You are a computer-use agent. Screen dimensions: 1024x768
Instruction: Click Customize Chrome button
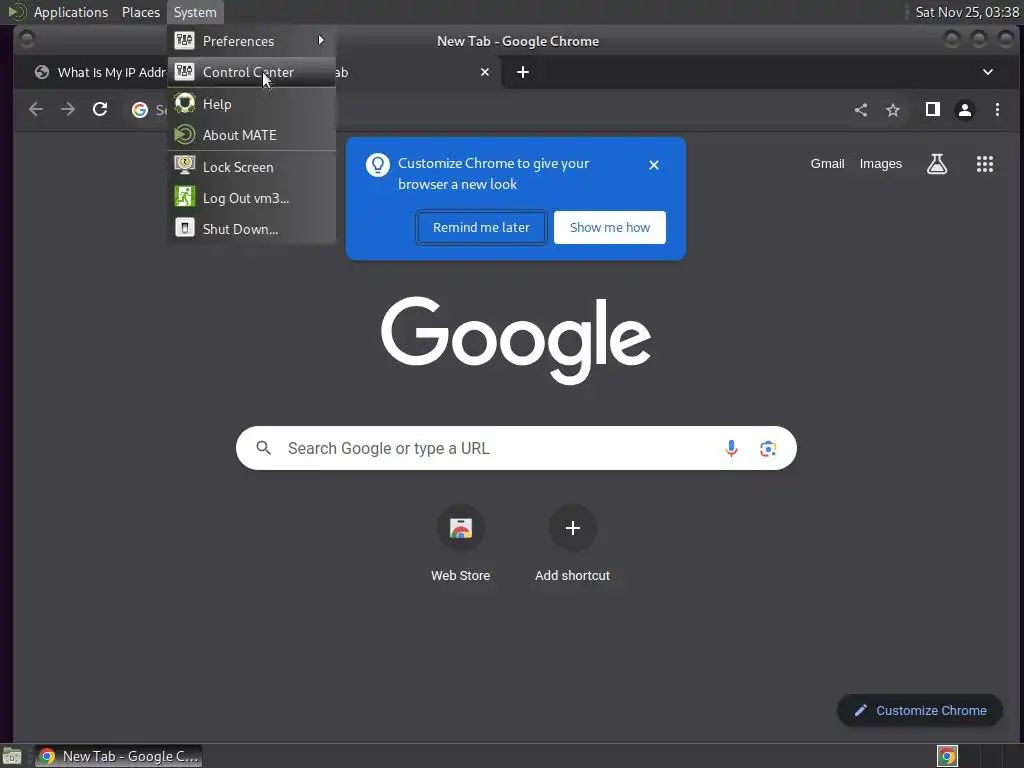click(920, 711)
